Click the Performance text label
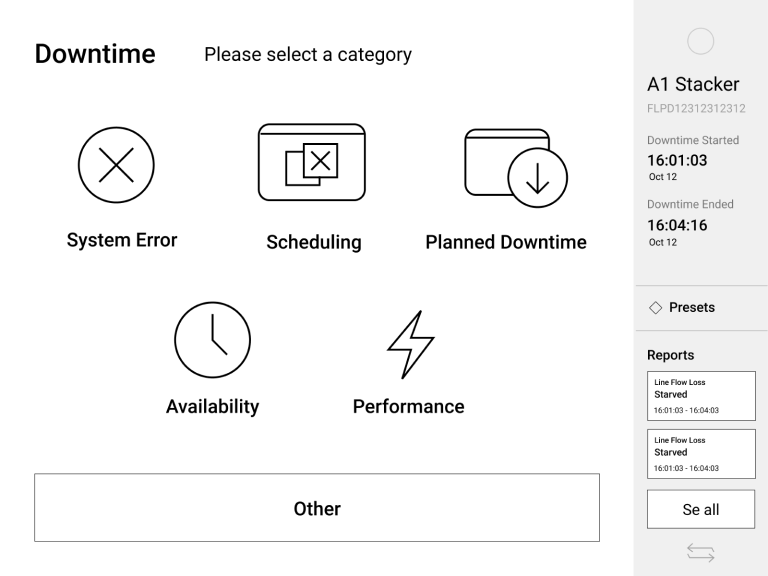The image size is (768, 576). click(x=408, y=406)
